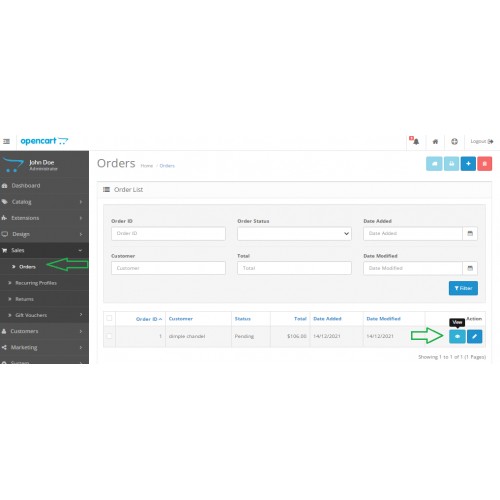Open the help lifesaver icon
500x500 pixels.
tap(454, 142)
